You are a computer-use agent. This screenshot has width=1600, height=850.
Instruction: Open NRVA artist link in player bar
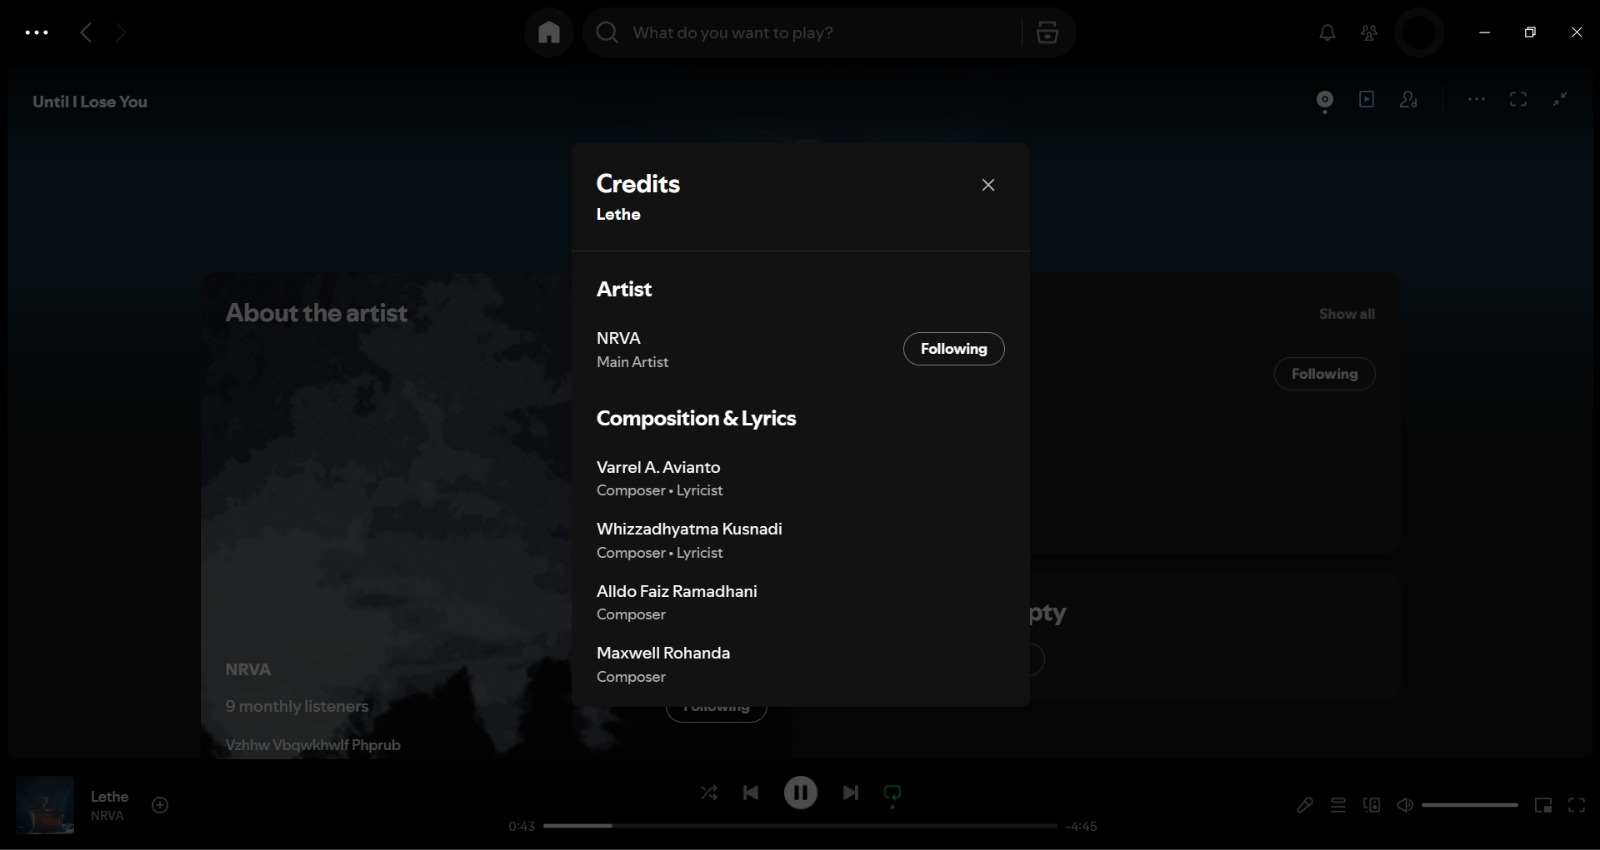pos(107,816)
